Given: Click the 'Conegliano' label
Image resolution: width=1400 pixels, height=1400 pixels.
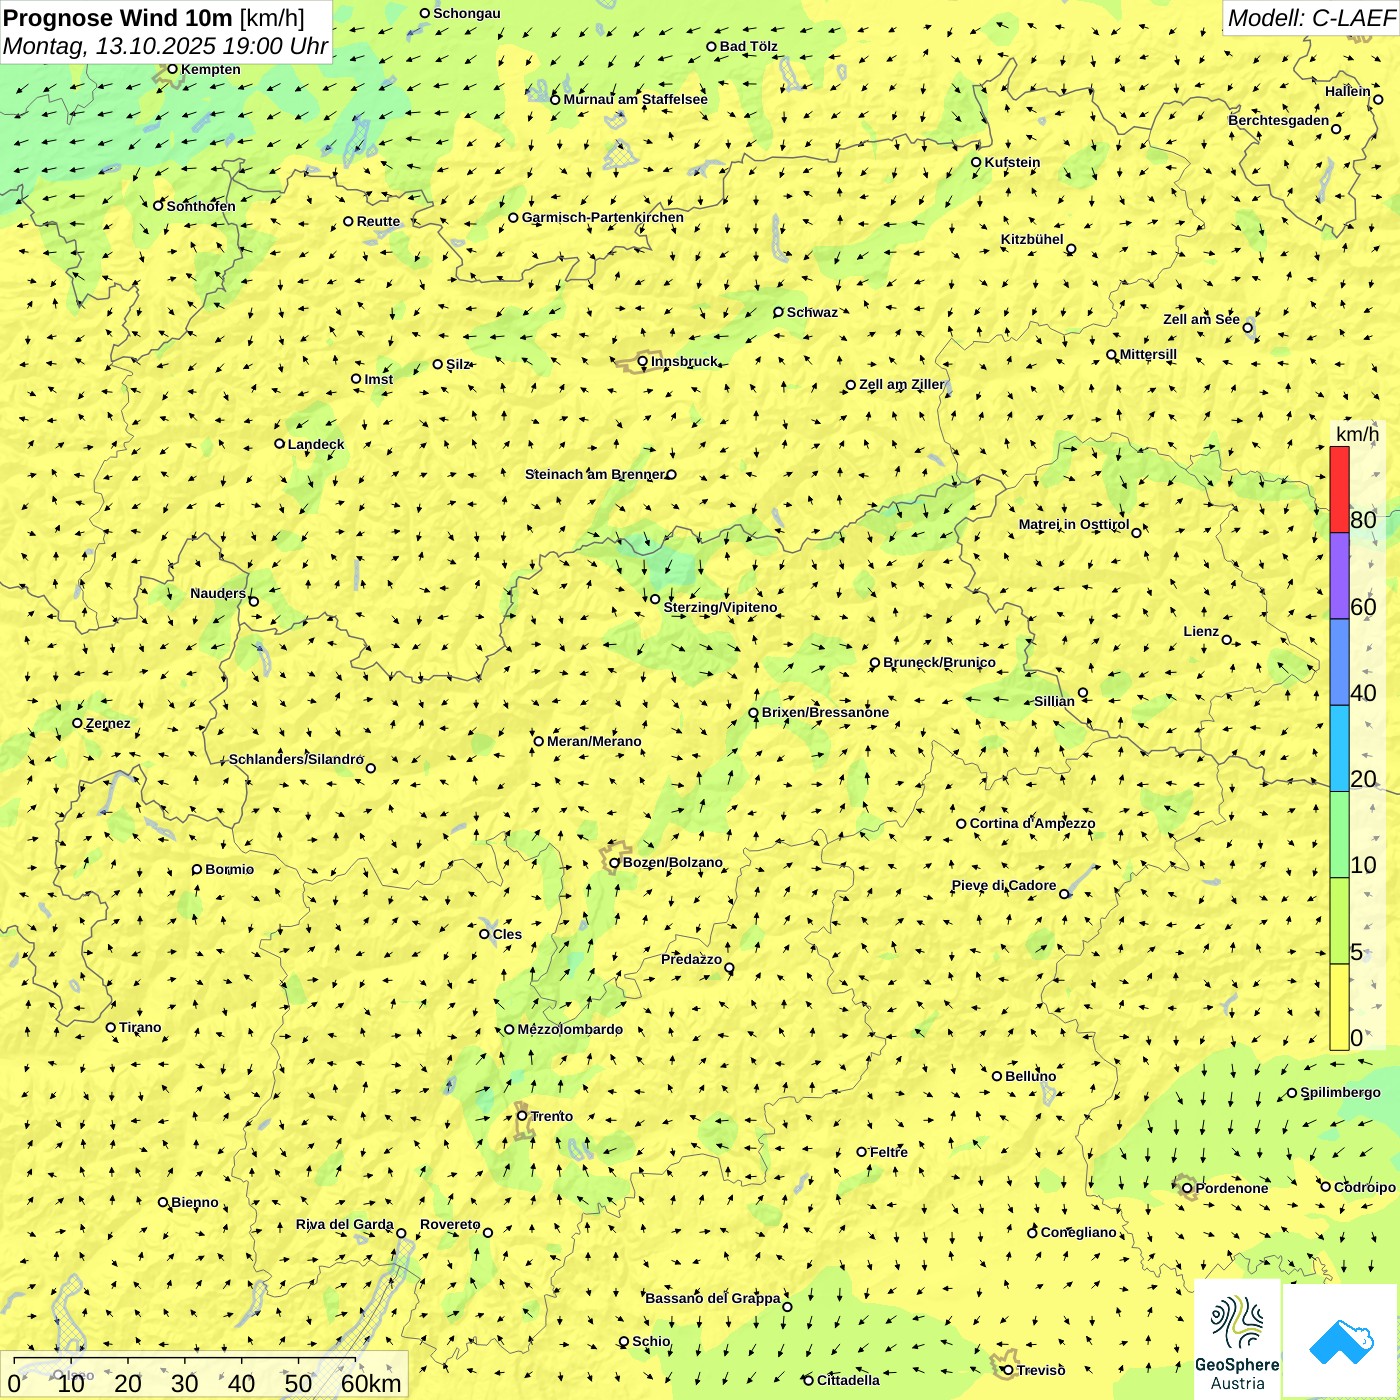Looking at the screenshot, I should (x=1078, y=1232).
